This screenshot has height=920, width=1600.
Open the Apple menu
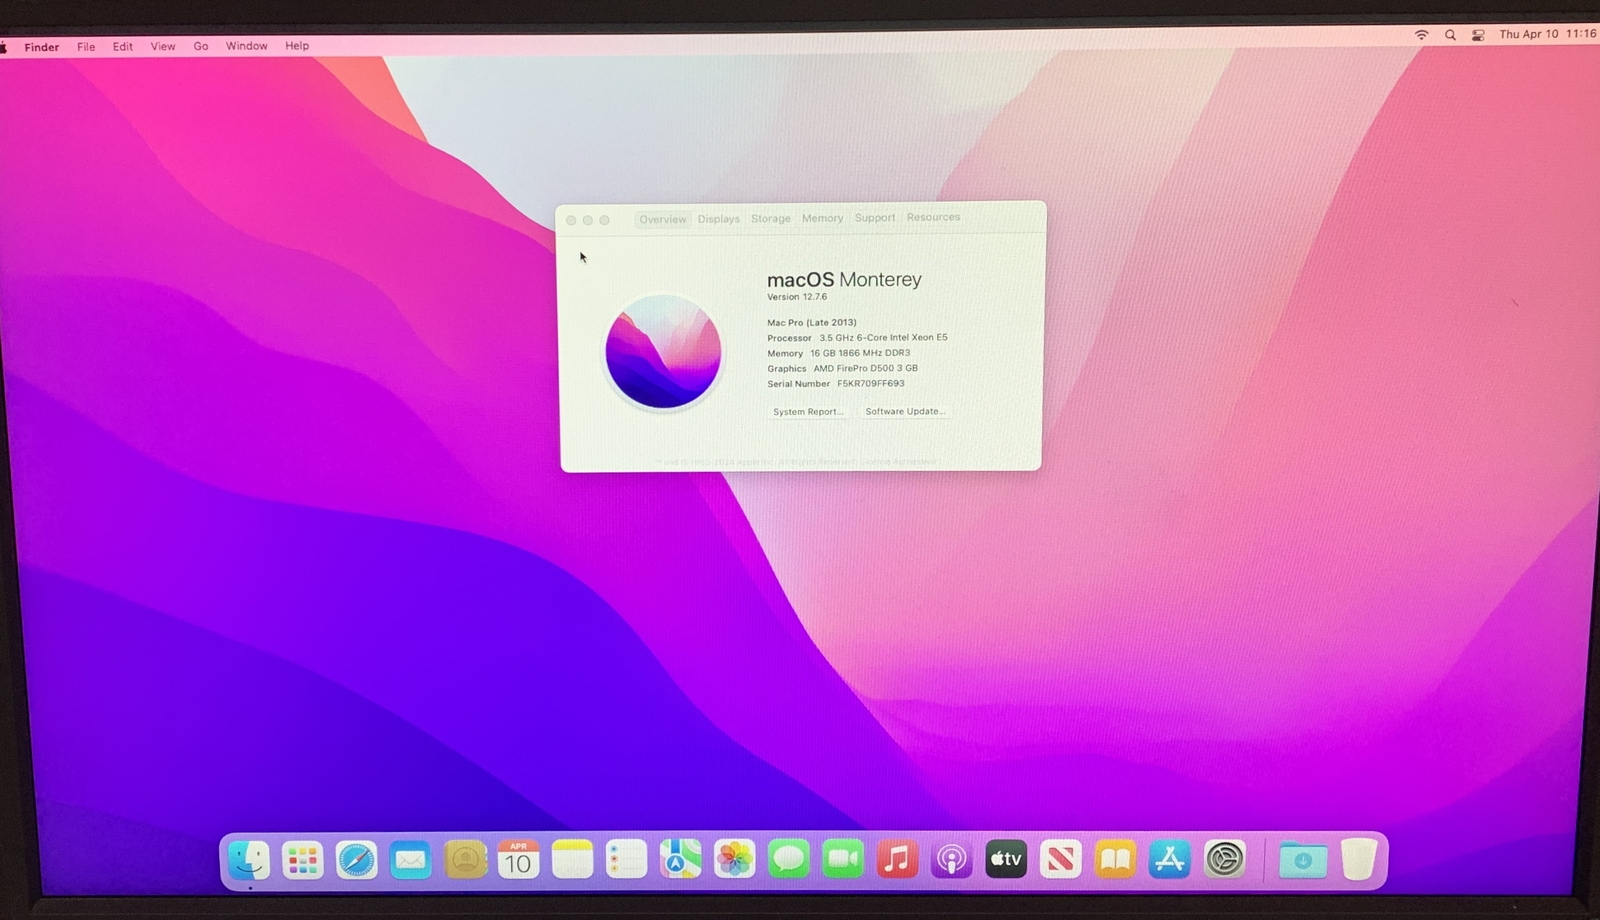click(x=4, y=47)
